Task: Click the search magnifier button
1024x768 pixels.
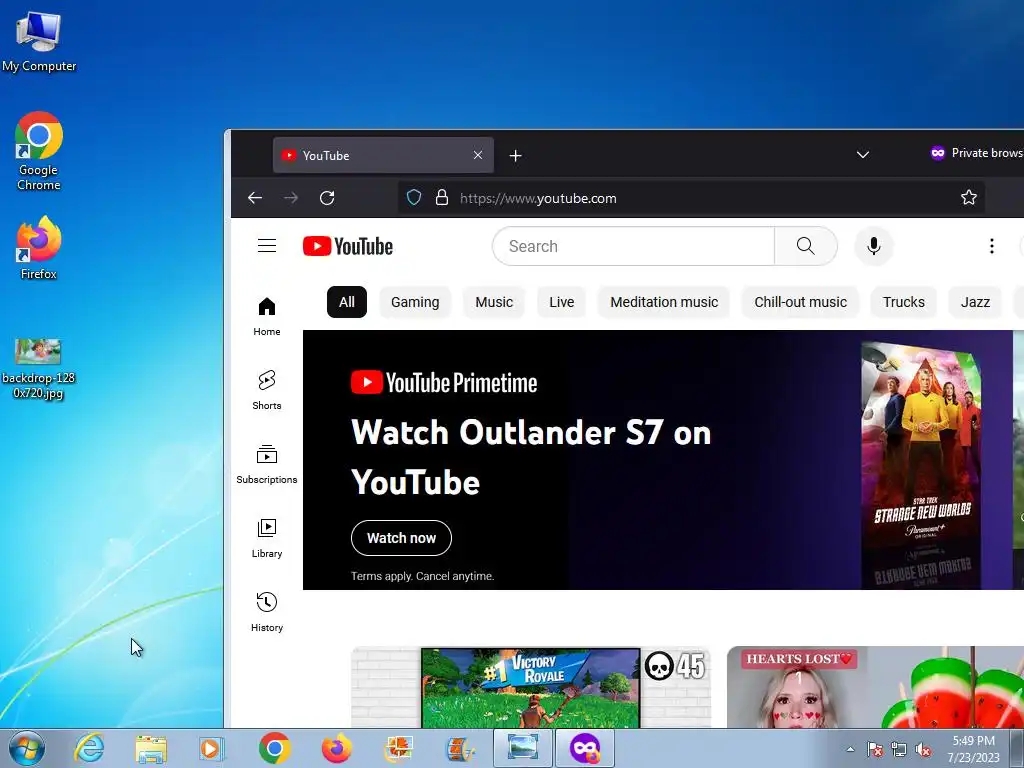Action: [805, 246]
